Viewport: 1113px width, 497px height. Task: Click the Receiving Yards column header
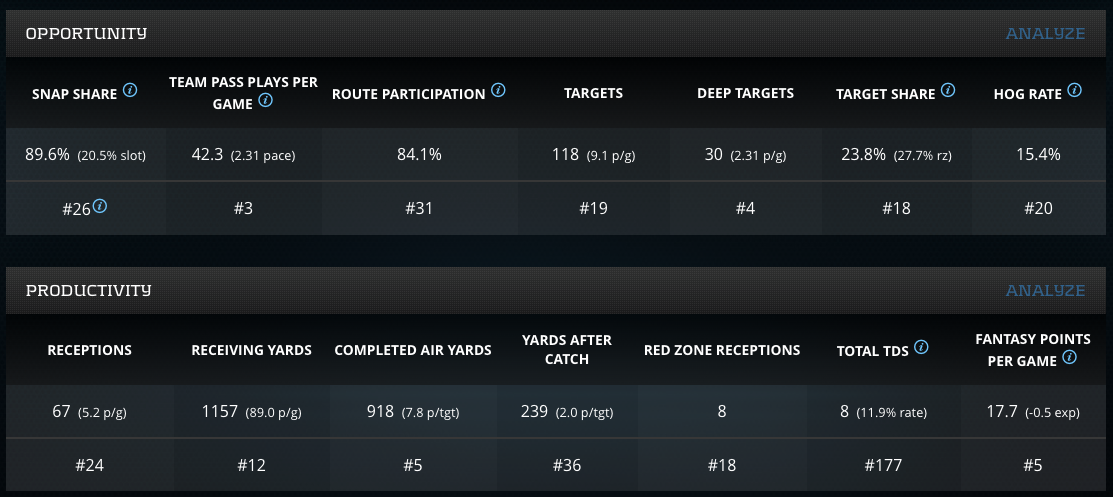[x=251, y=350]
